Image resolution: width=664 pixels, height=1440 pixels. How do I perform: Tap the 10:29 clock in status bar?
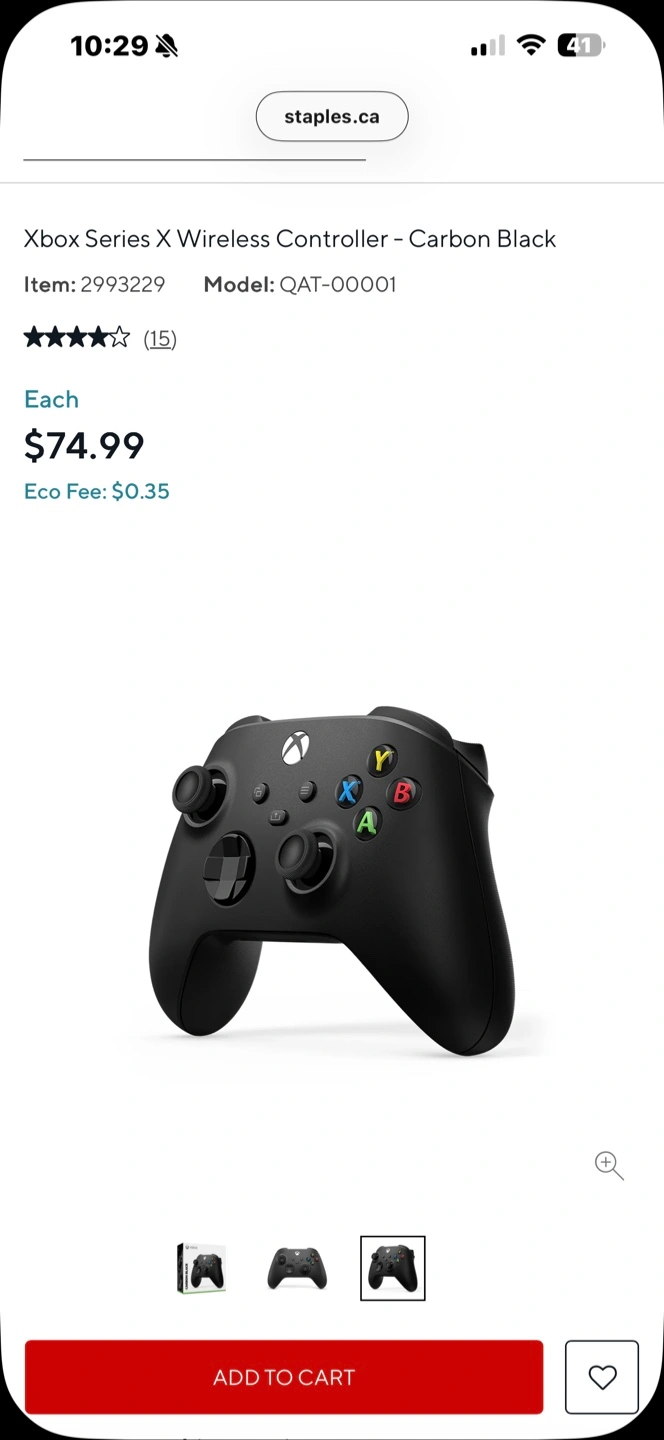pyautogui.click(x=109, y=46)
